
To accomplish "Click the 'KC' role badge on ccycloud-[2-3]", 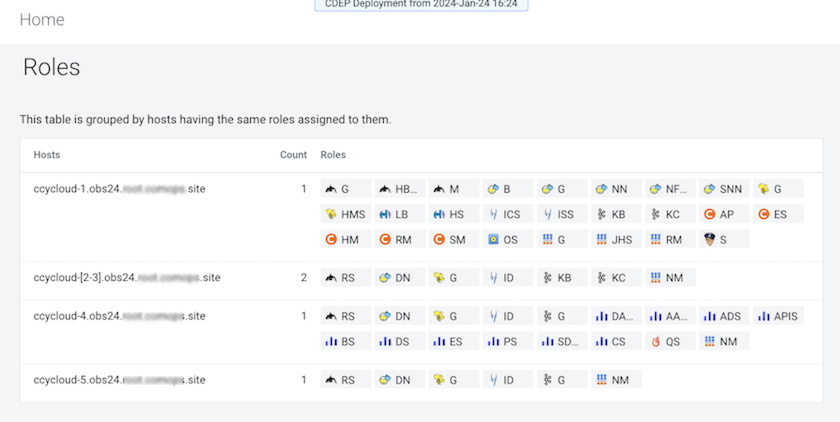I will 615,277.
